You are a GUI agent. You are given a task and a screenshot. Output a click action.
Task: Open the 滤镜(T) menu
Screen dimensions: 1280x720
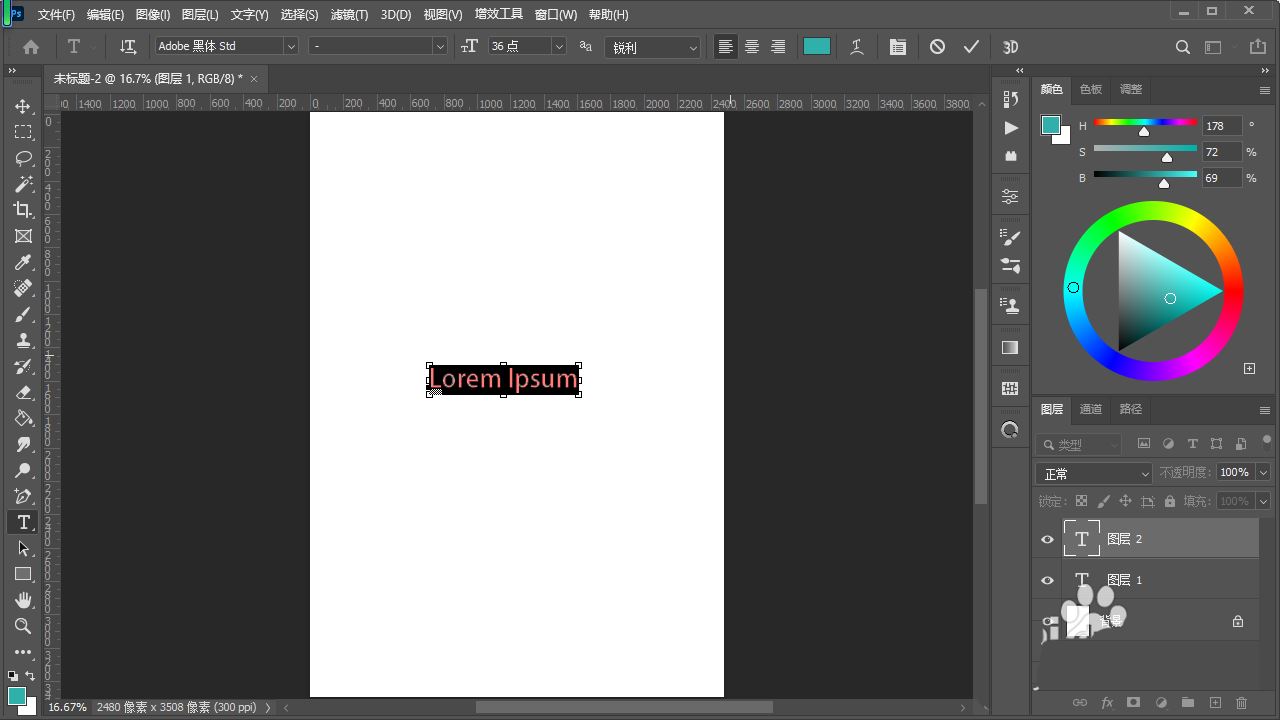coord(349,15)
